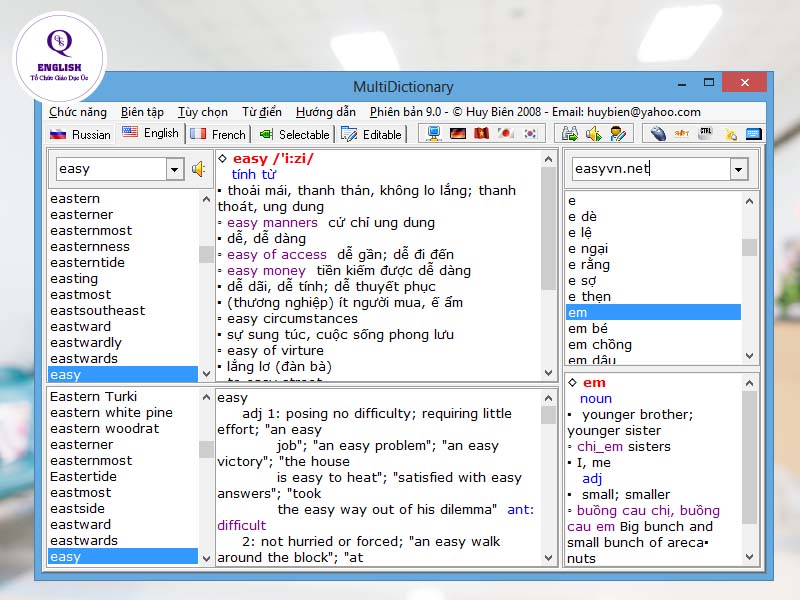Click down arrow of Vietnamese word list scrollbar

pyautogui.click(x=749, y=356)
